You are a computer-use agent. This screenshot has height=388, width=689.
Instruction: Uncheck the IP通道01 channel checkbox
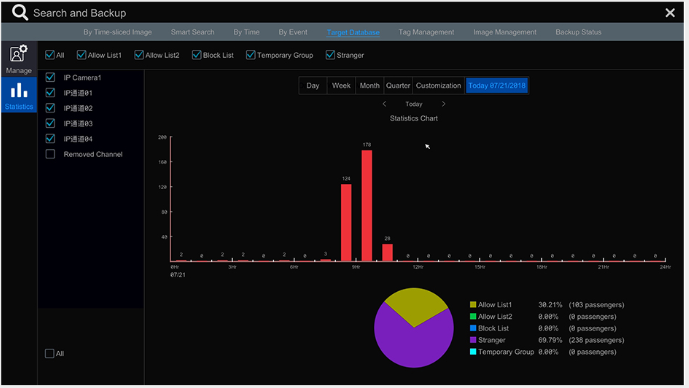50,93
